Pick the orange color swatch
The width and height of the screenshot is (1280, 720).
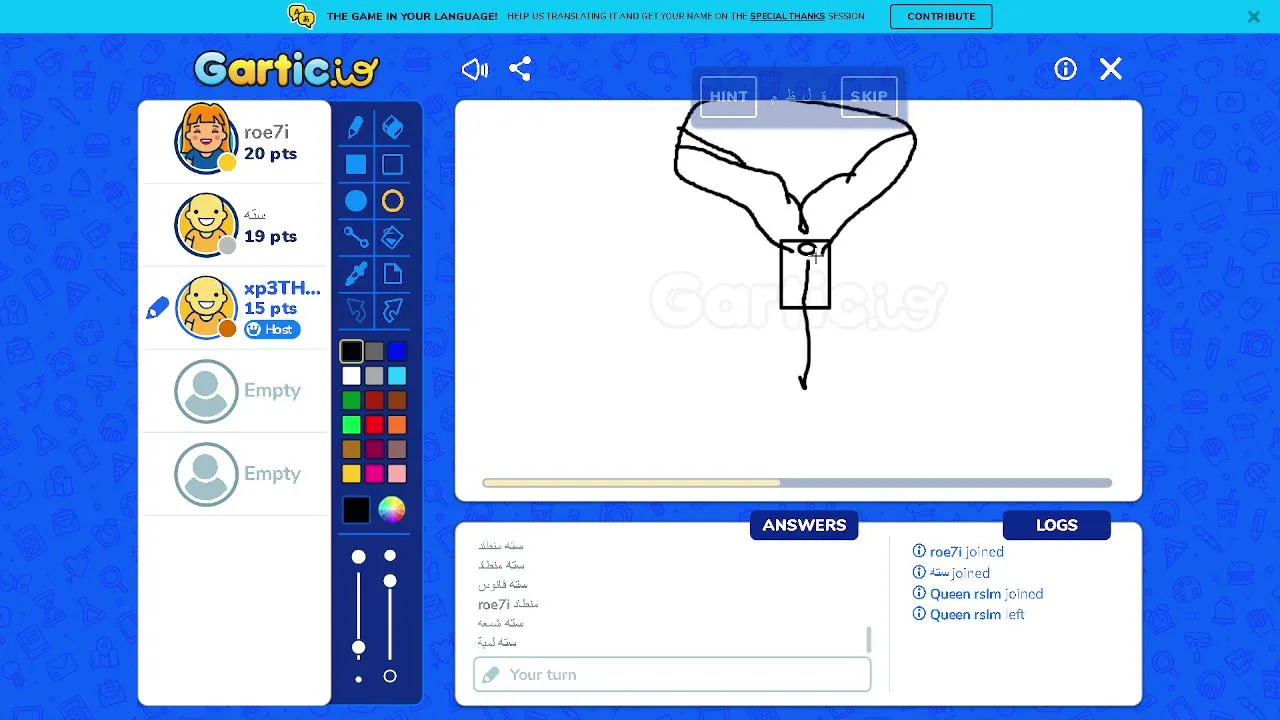tap(397, 425)
